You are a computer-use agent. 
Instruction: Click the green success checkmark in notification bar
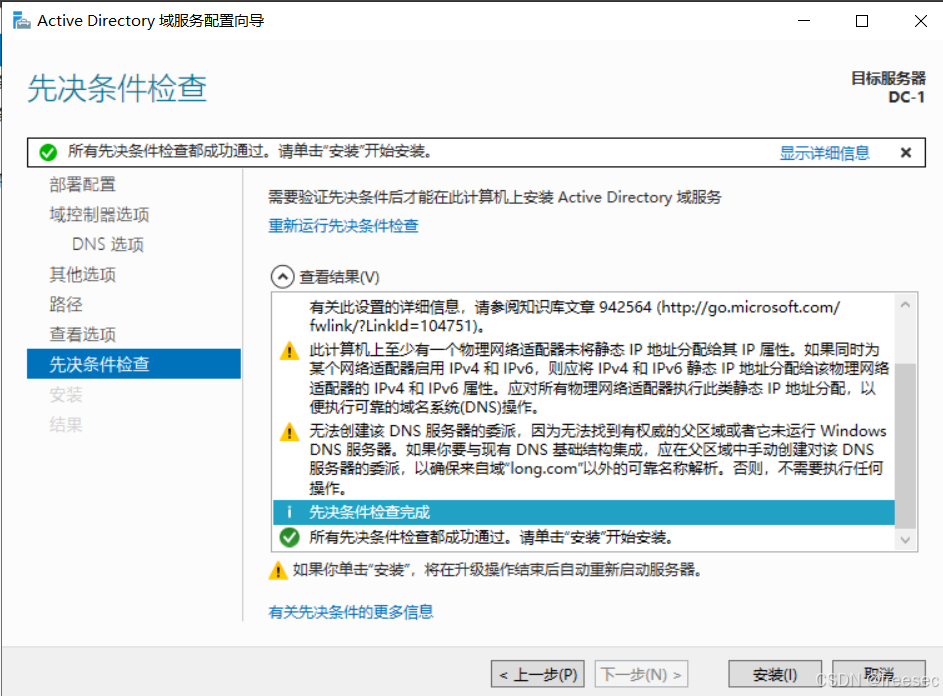point(48,153)
